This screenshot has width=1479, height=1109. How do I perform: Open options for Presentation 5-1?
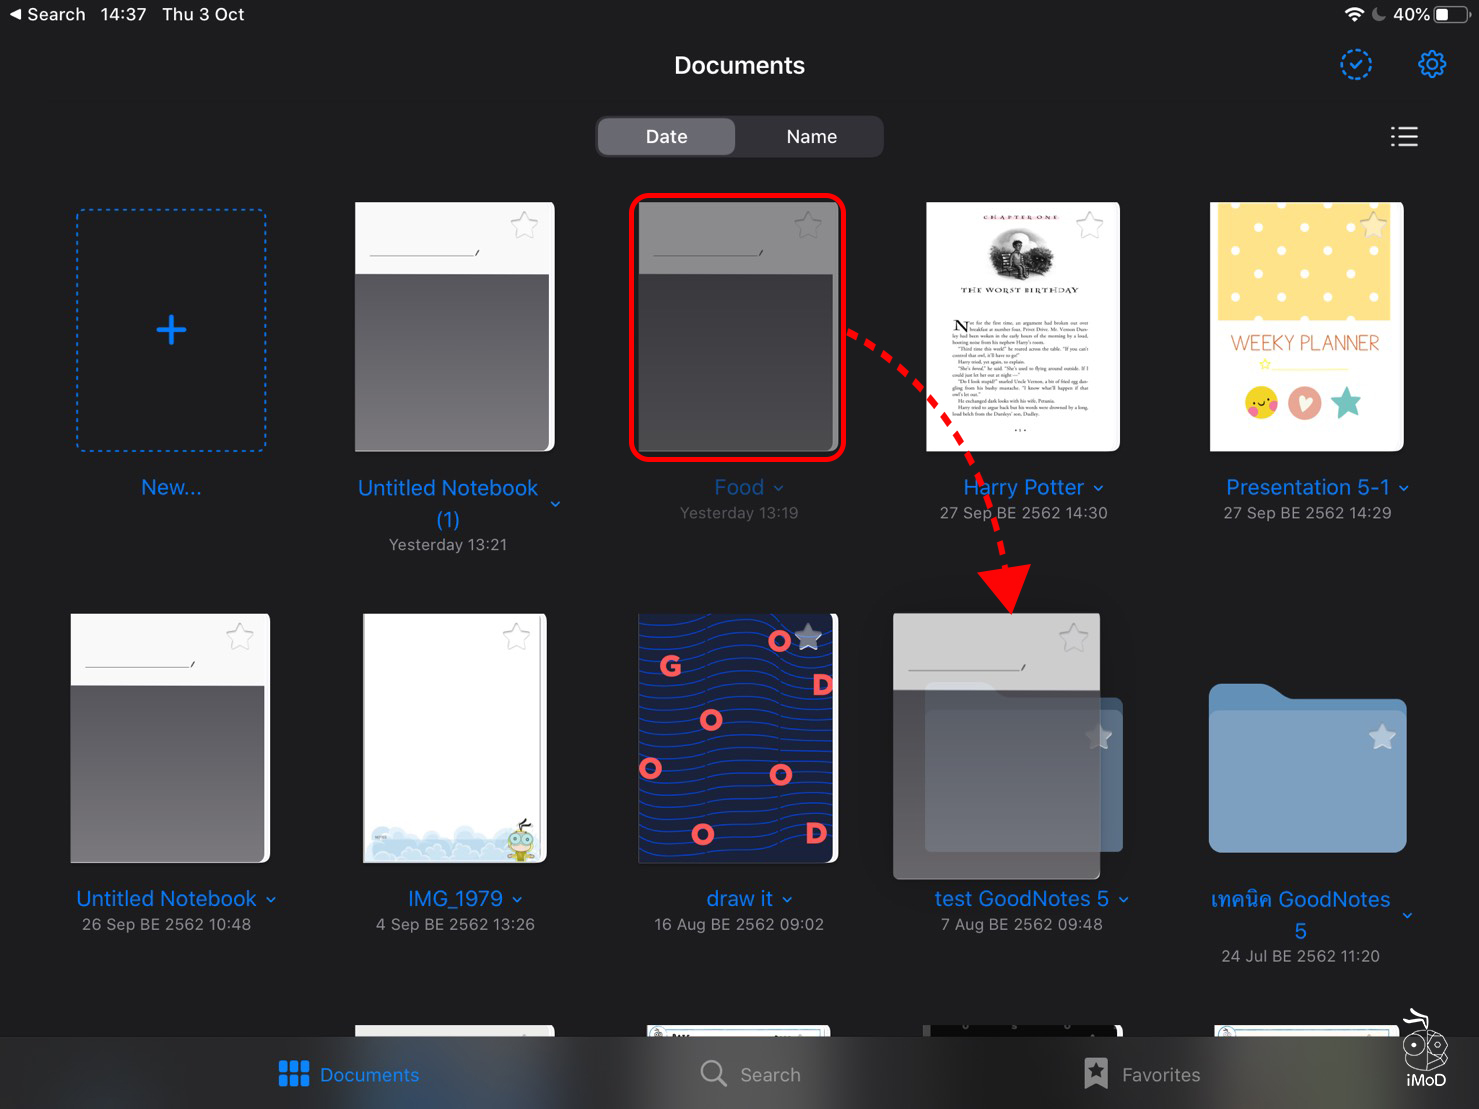click(1404, 488)
